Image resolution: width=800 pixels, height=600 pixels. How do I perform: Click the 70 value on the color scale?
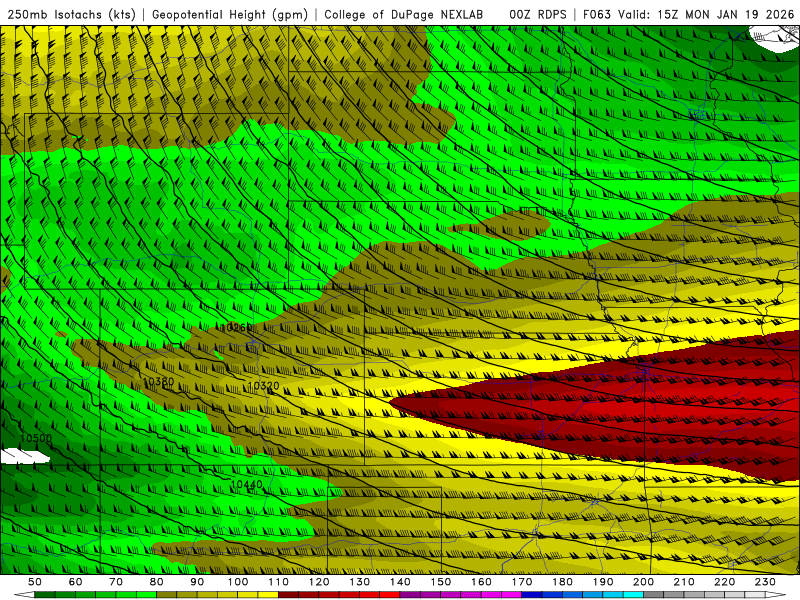(116, 582)
